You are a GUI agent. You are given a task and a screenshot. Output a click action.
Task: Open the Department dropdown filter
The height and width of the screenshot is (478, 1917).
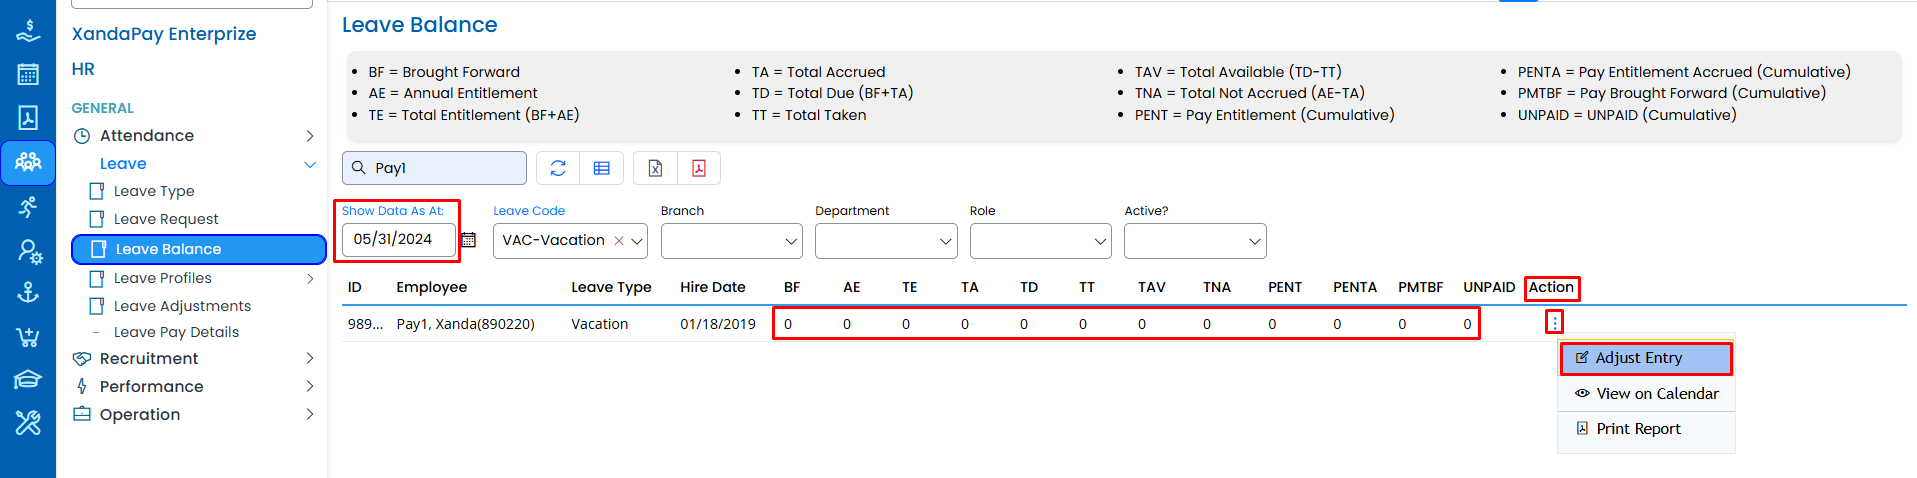[885, 241]
